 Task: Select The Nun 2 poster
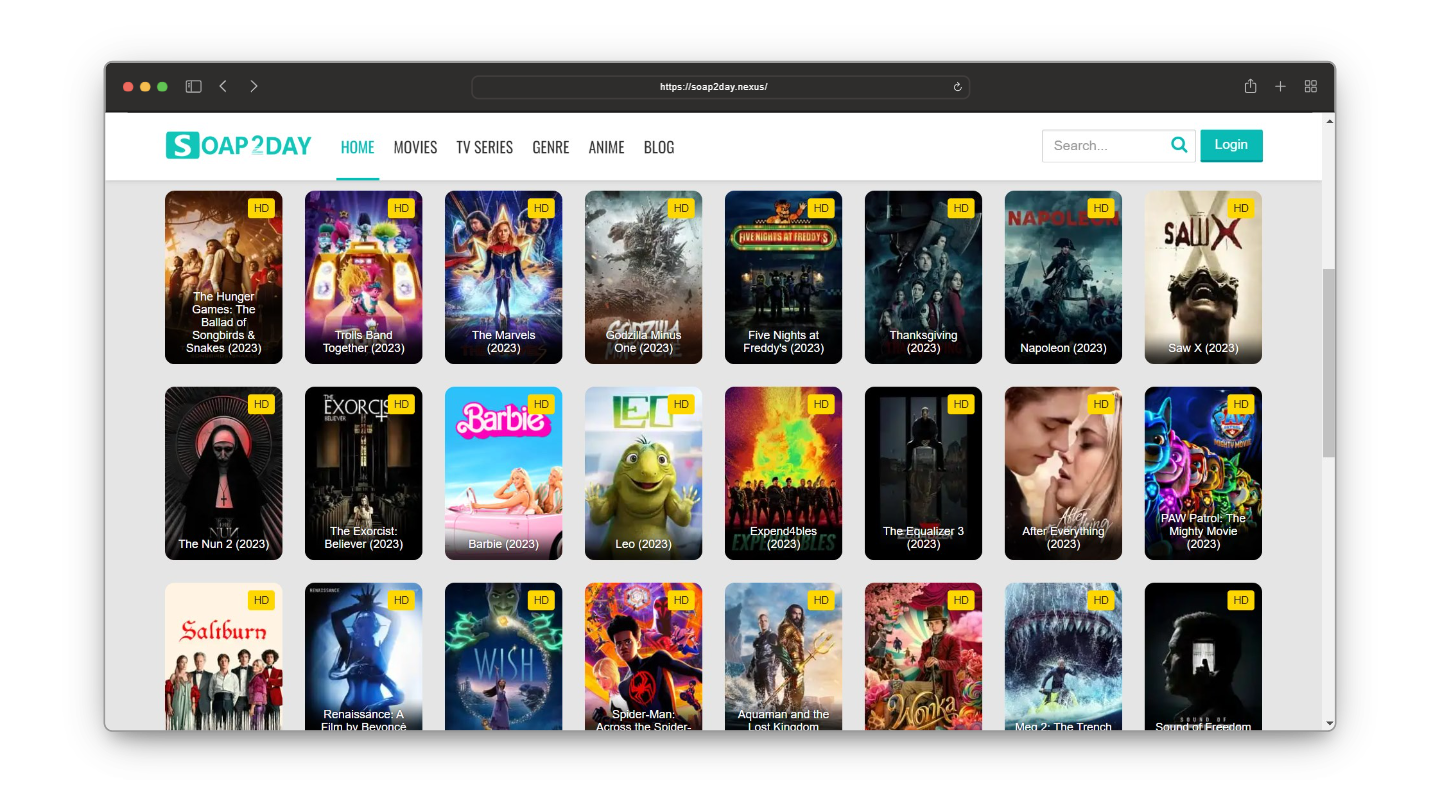224,473
